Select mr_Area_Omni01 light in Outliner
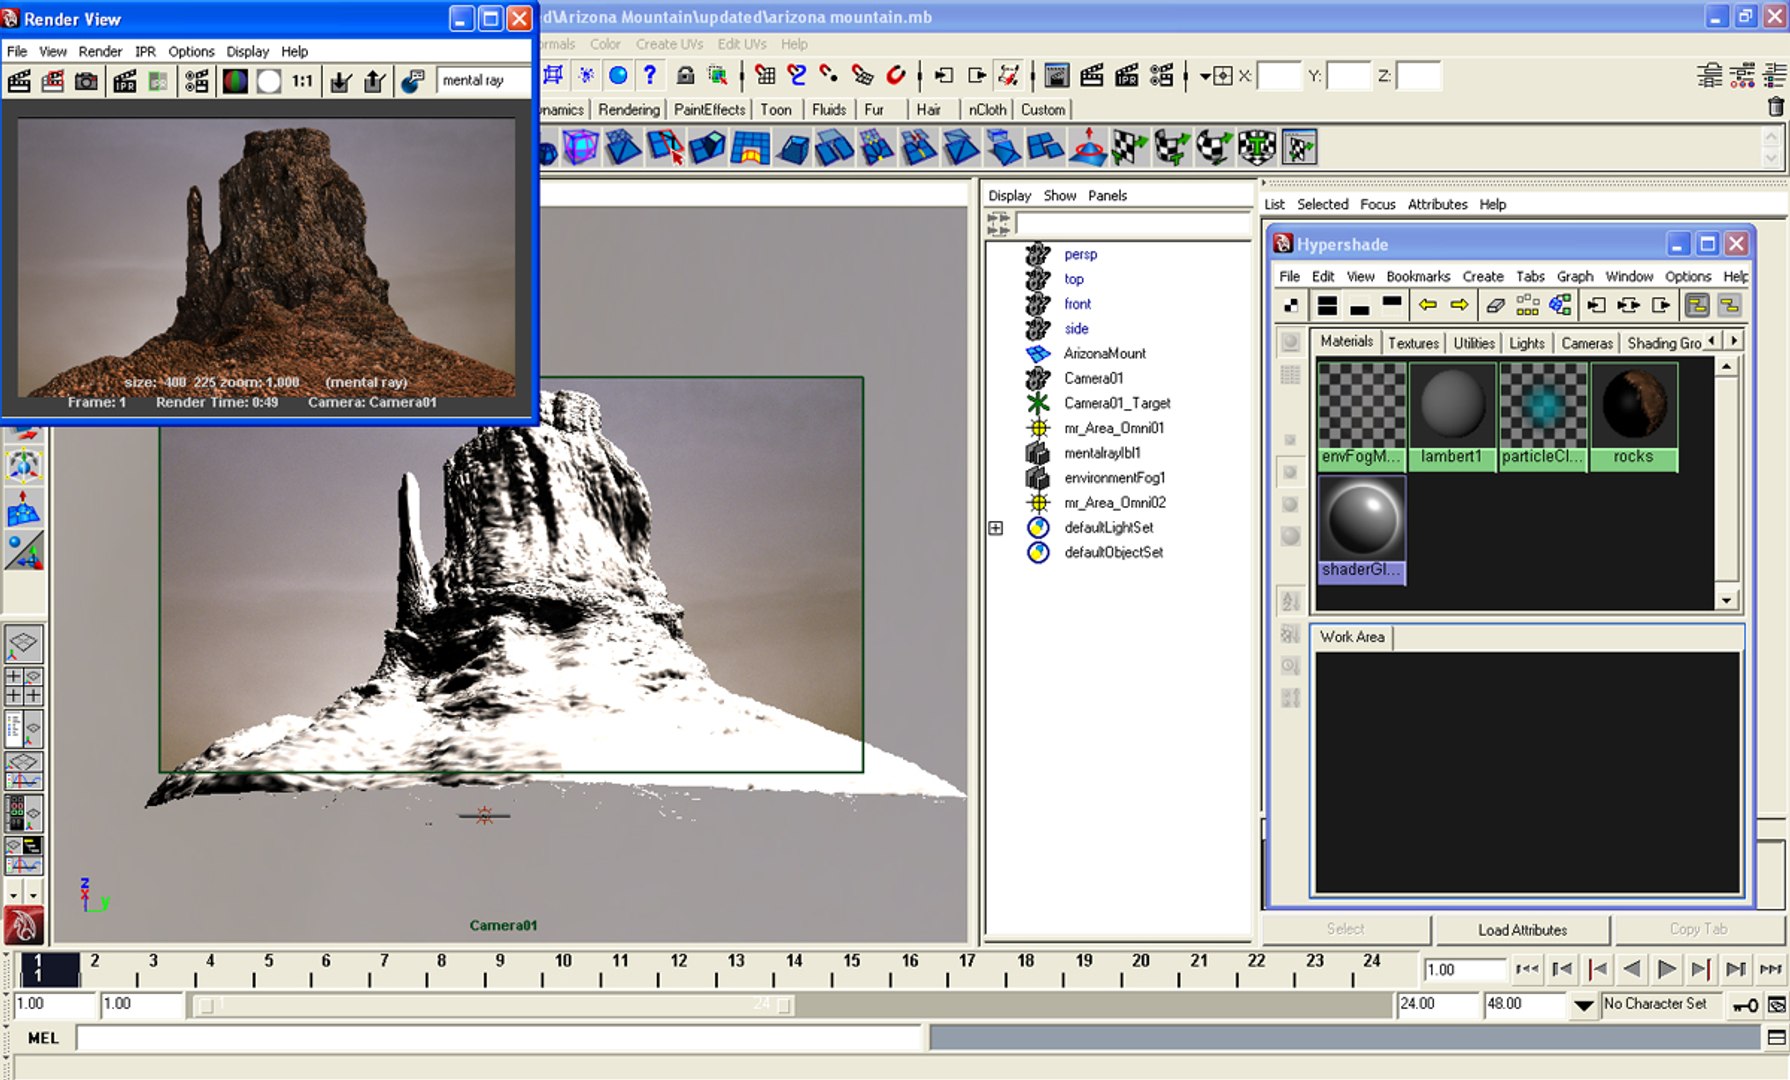This screenshot has width=1790, height=1080. [1114, 428]
